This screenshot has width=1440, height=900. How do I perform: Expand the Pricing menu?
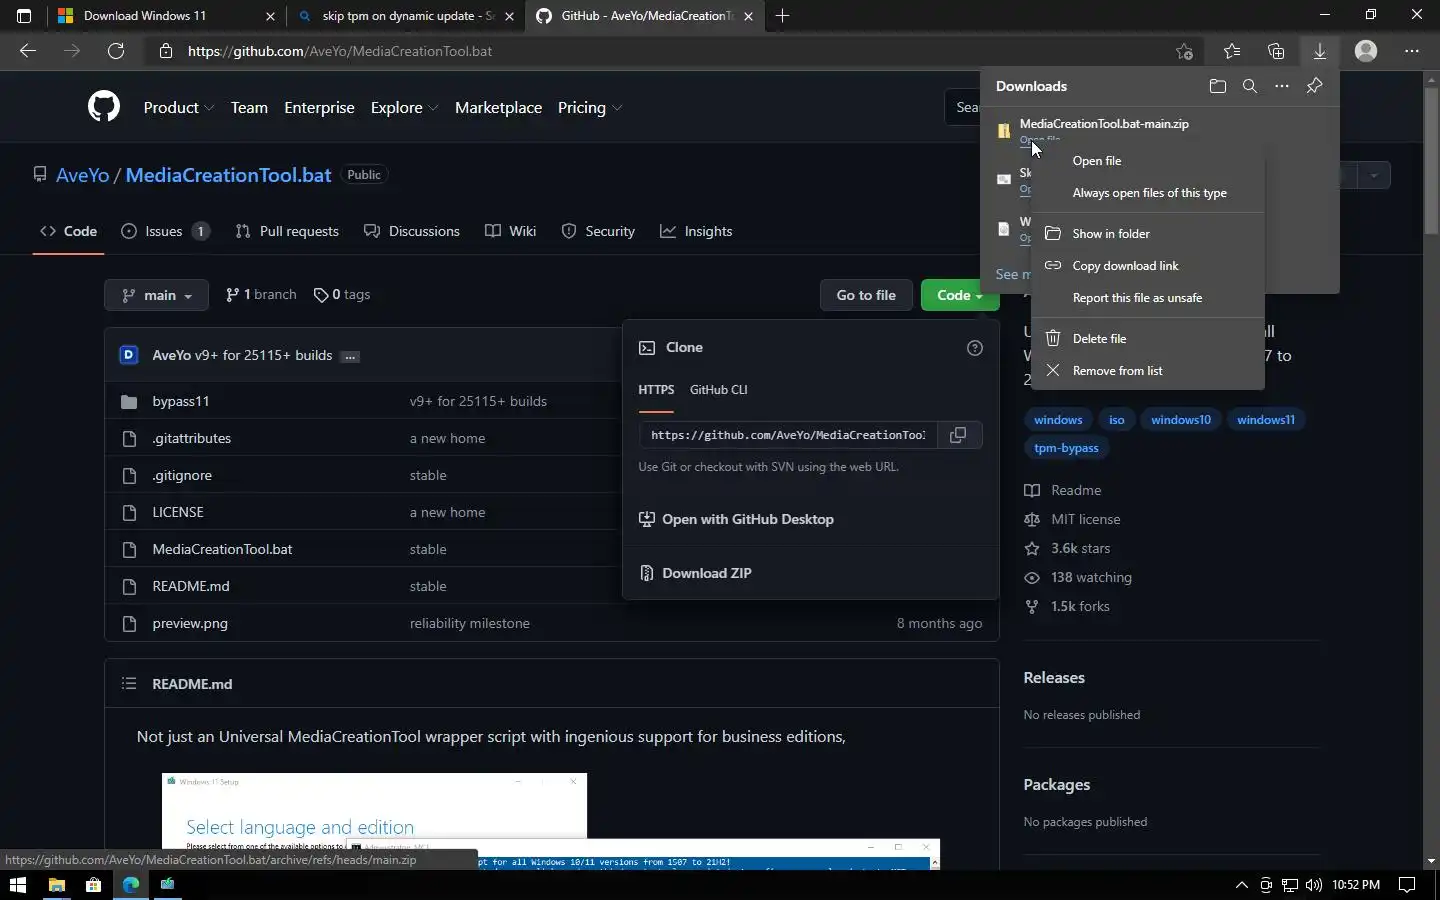pos(590,108)
